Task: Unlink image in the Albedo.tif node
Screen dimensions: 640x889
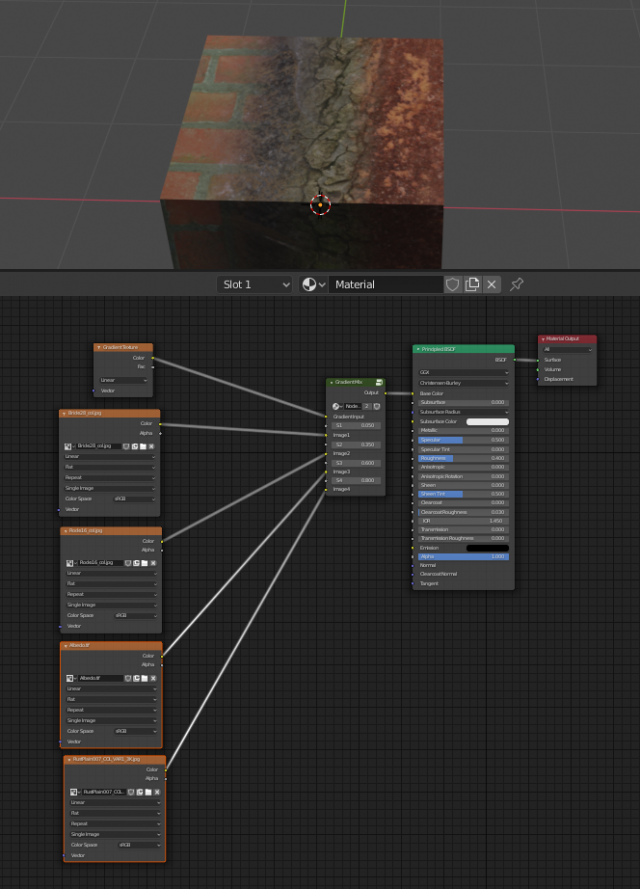Action: 153,678
